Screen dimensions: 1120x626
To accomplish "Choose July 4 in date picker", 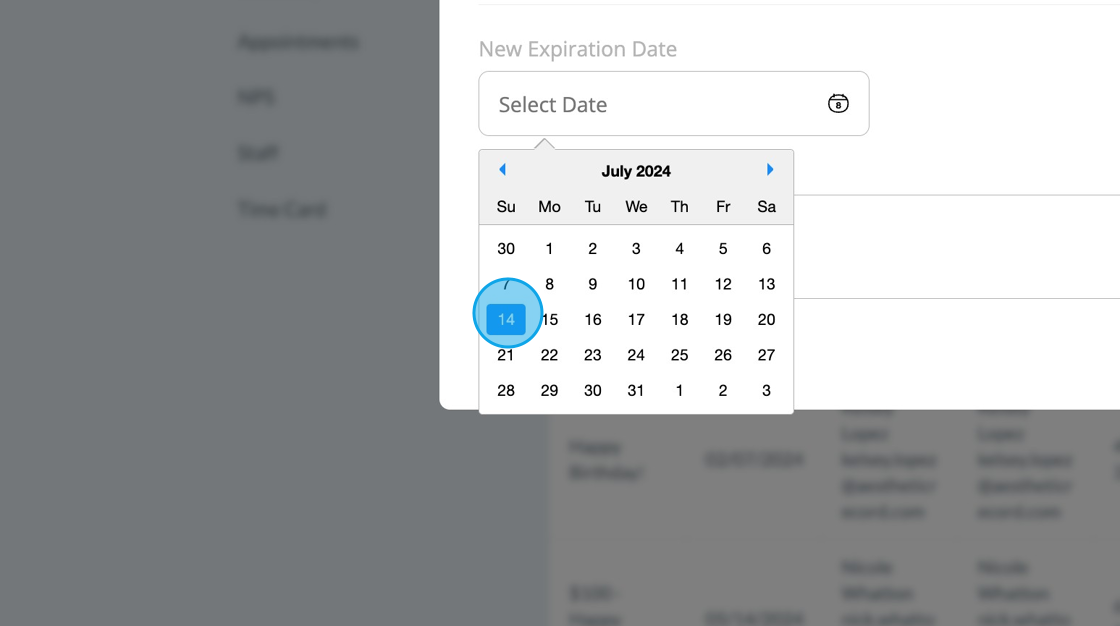I will tap(679, 249).
